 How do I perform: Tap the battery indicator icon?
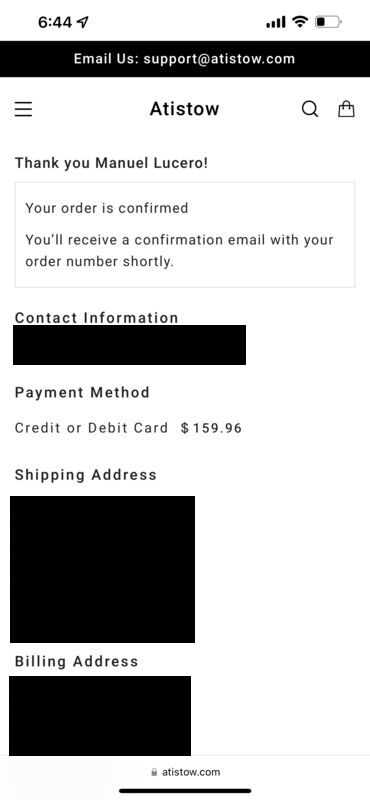point(328,22)
